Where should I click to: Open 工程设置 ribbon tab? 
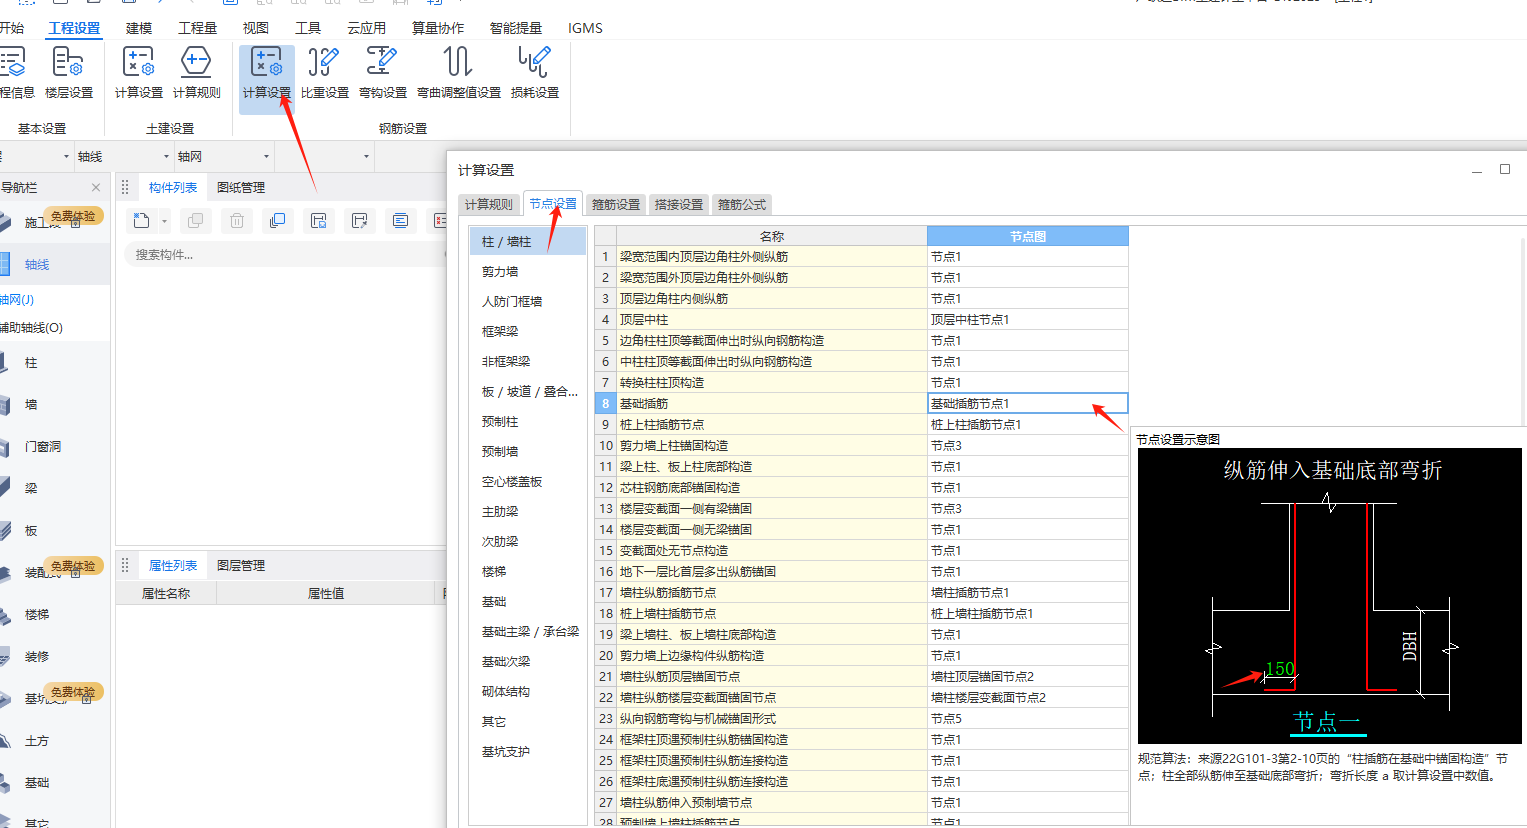coord(75,28)
